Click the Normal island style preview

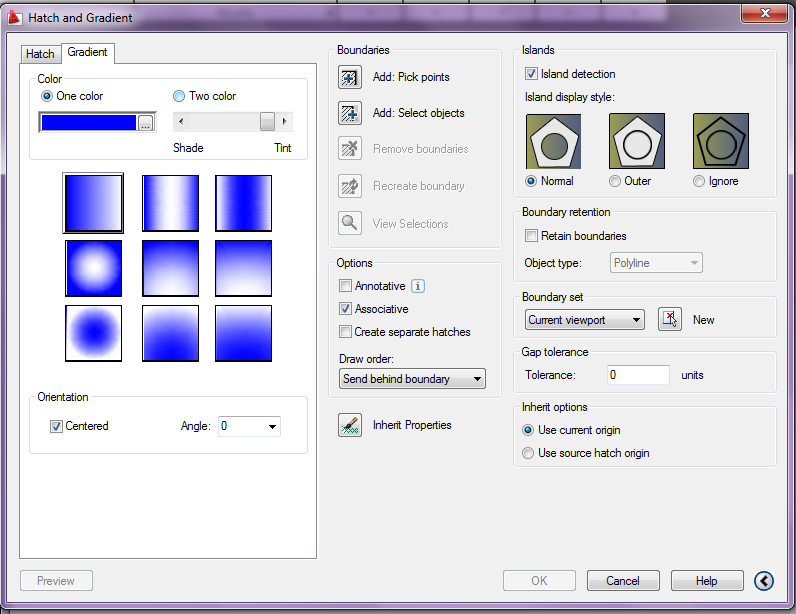pos(553,141)
